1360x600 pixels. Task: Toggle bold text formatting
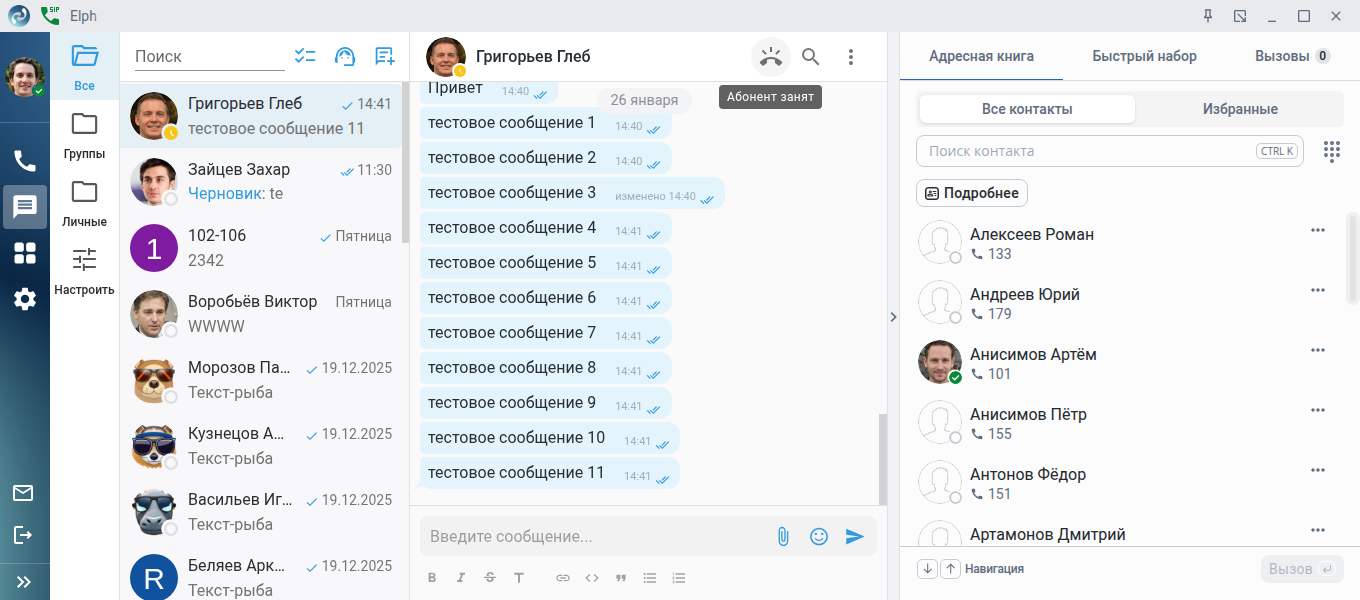point(432,578)
